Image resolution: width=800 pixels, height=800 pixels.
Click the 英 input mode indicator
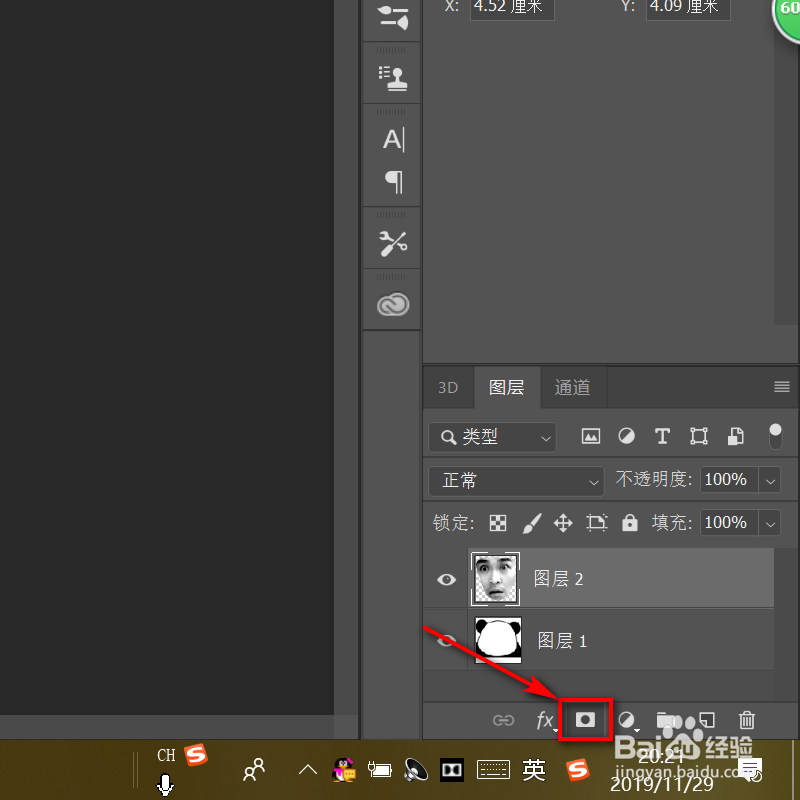click(x=534, y=770)
